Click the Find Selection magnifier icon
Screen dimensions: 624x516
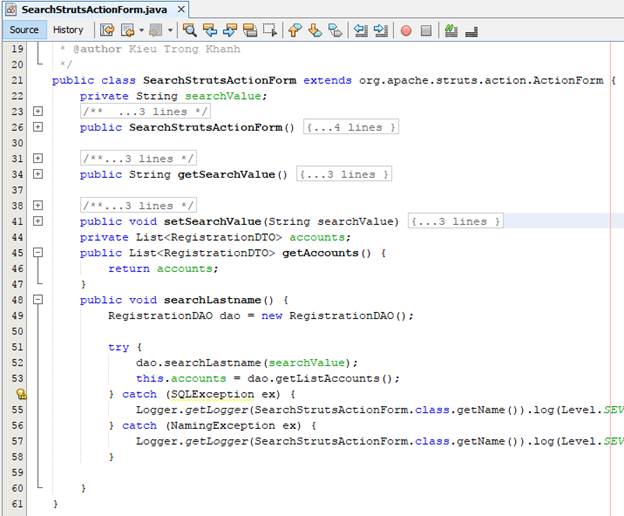189,30
